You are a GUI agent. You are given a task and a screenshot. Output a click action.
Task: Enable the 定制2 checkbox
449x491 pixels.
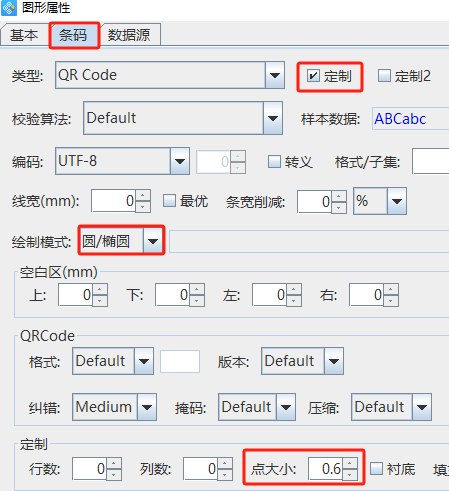(384, 76)
